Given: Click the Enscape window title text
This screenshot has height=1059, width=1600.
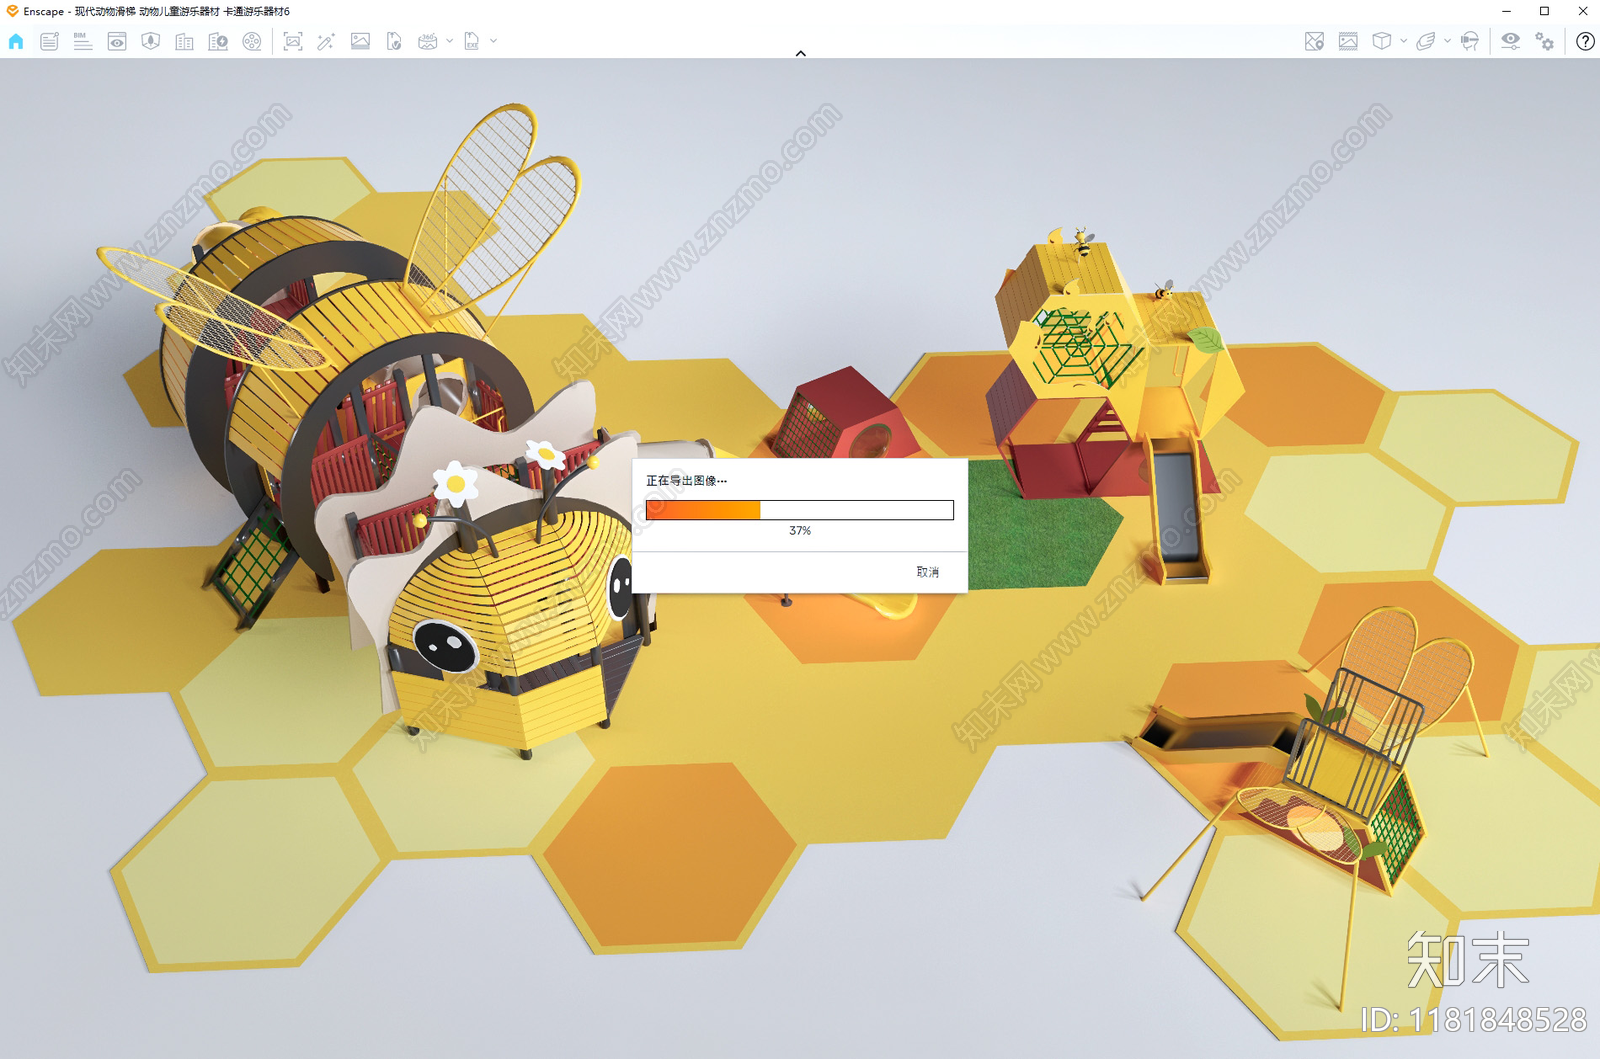Looking at the screenshot, I should 157,12.
